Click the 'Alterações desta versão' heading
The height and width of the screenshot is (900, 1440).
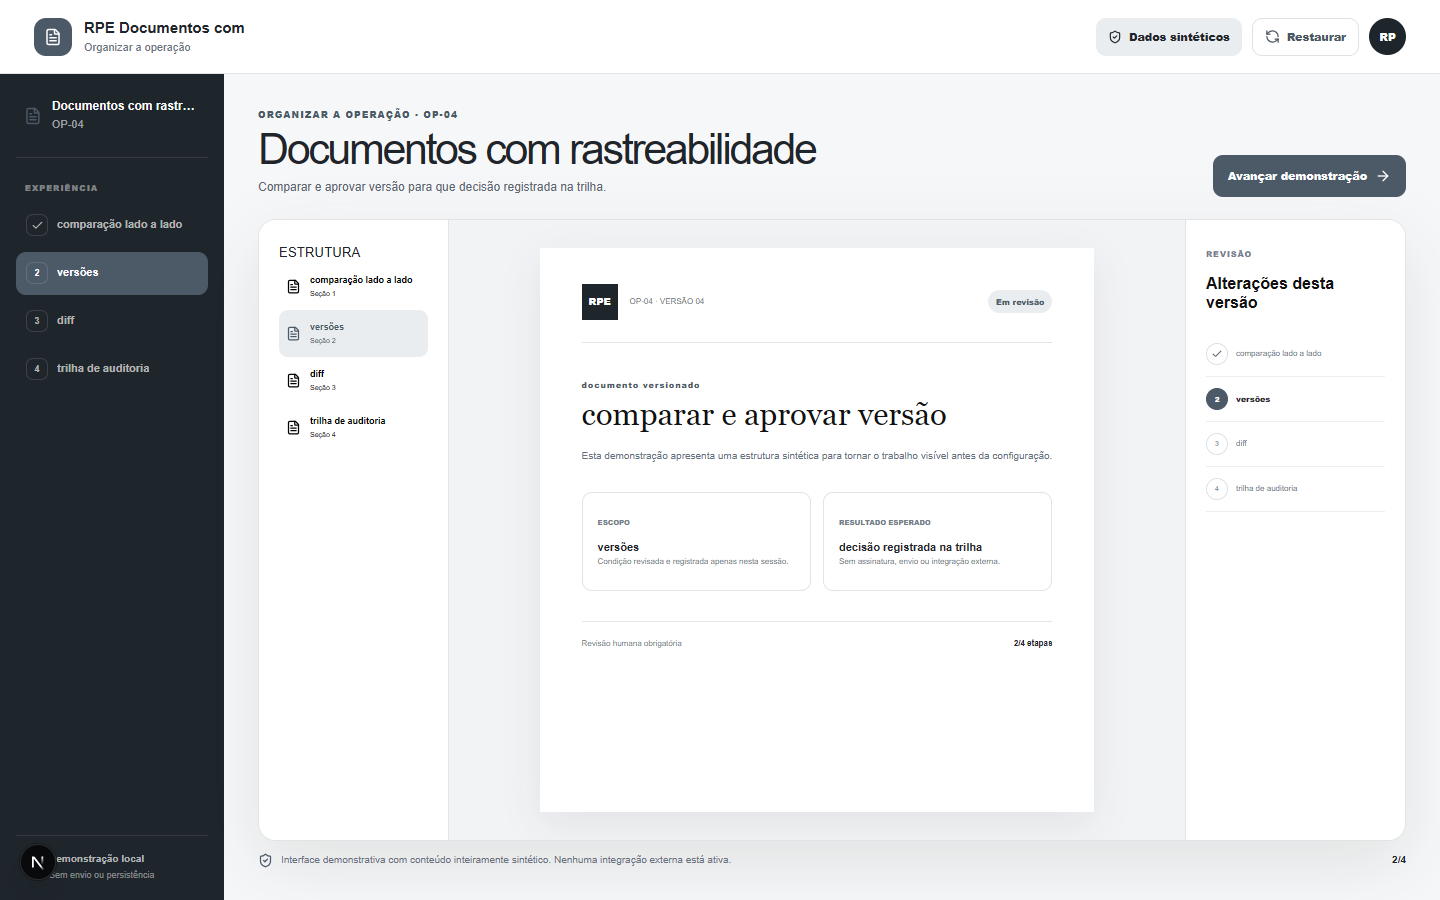pyautogui.click(x=1270, y=293)
